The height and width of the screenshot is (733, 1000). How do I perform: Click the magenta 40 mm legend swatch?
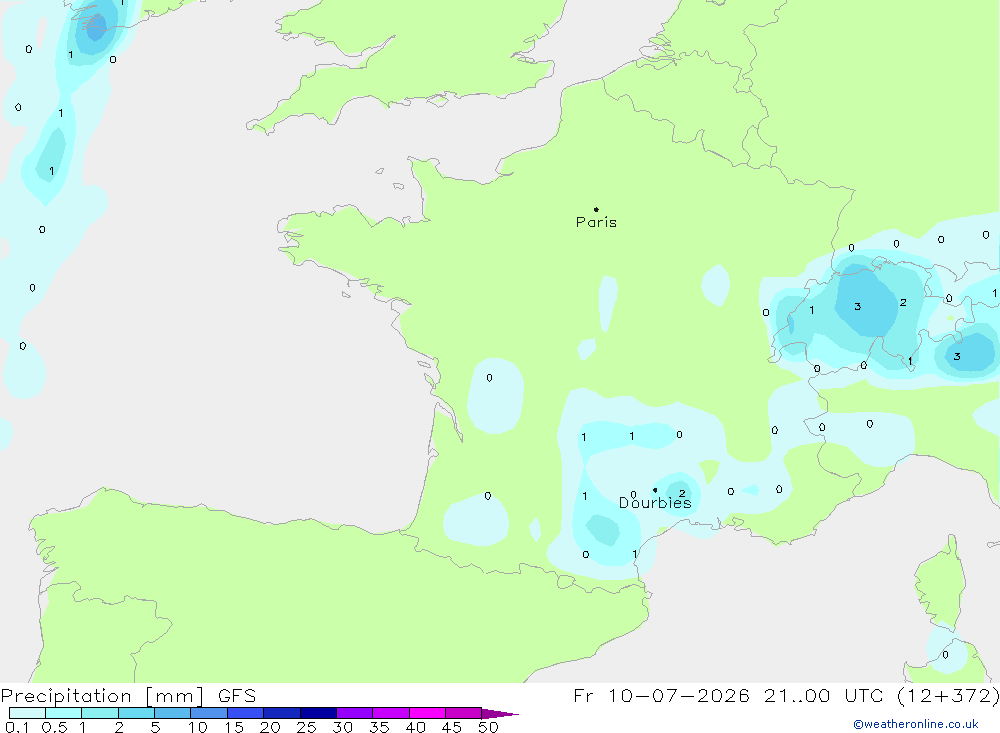click(x=427, y=713)
